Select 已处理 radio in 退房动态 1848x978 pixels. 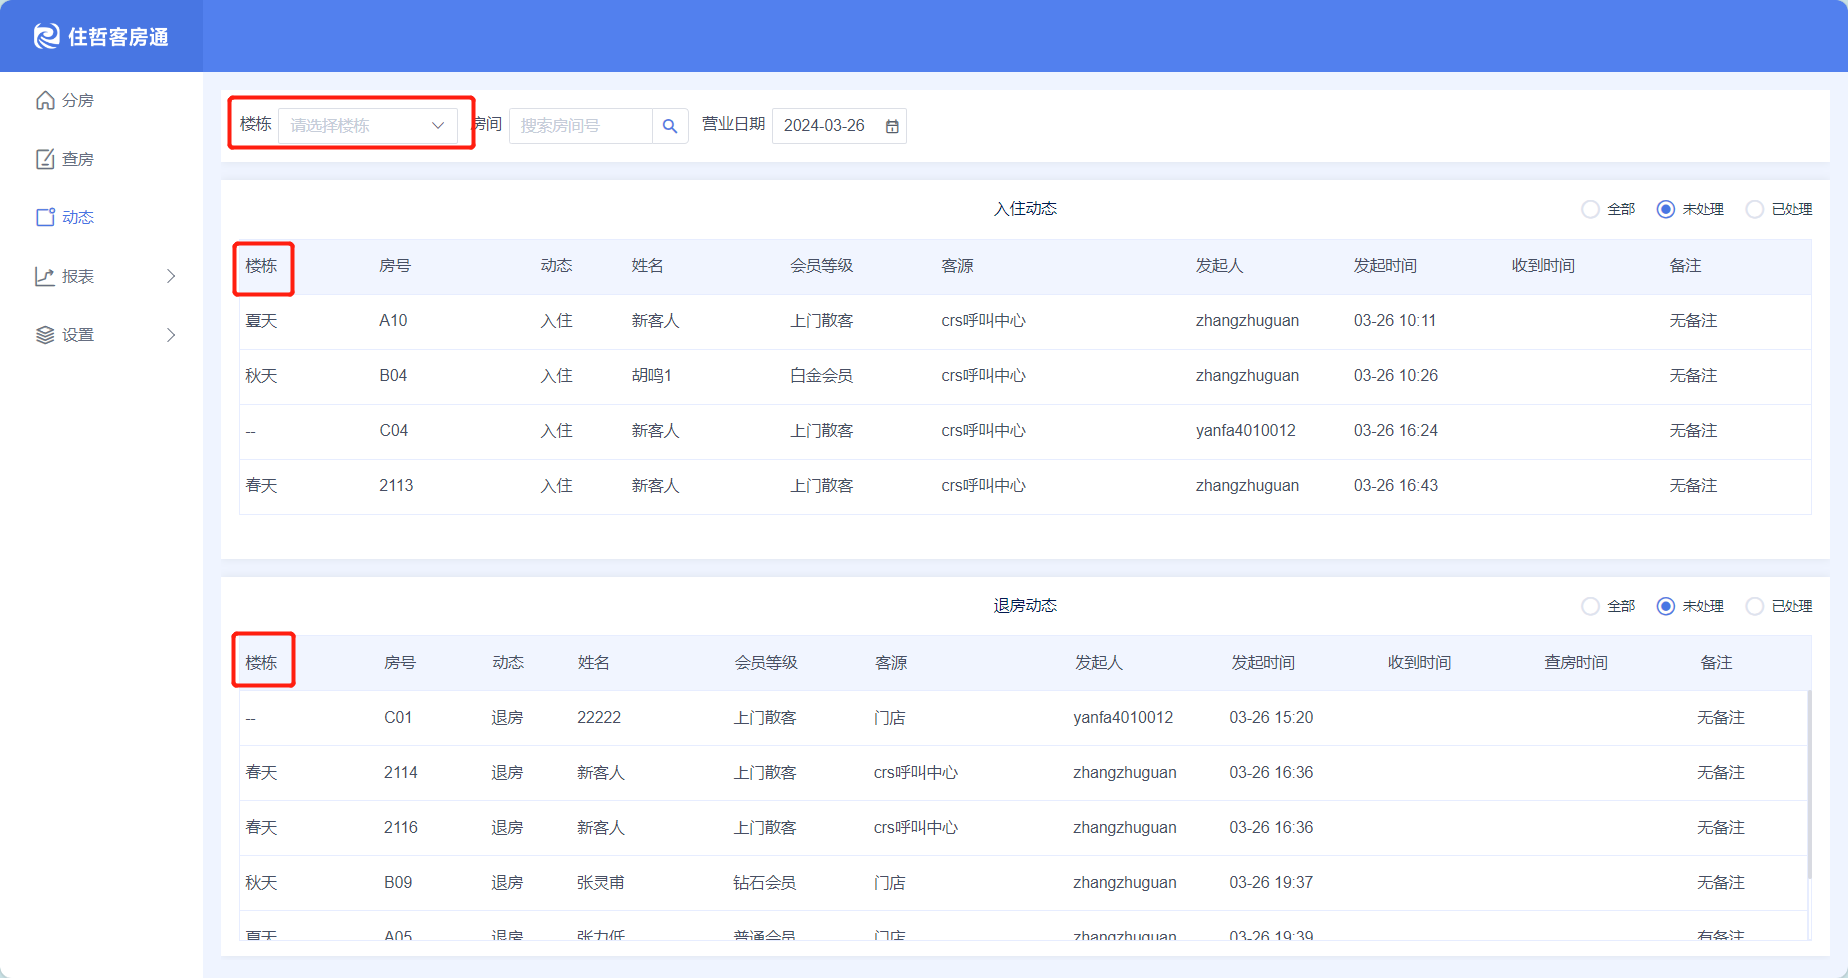tap(1755, 606)
